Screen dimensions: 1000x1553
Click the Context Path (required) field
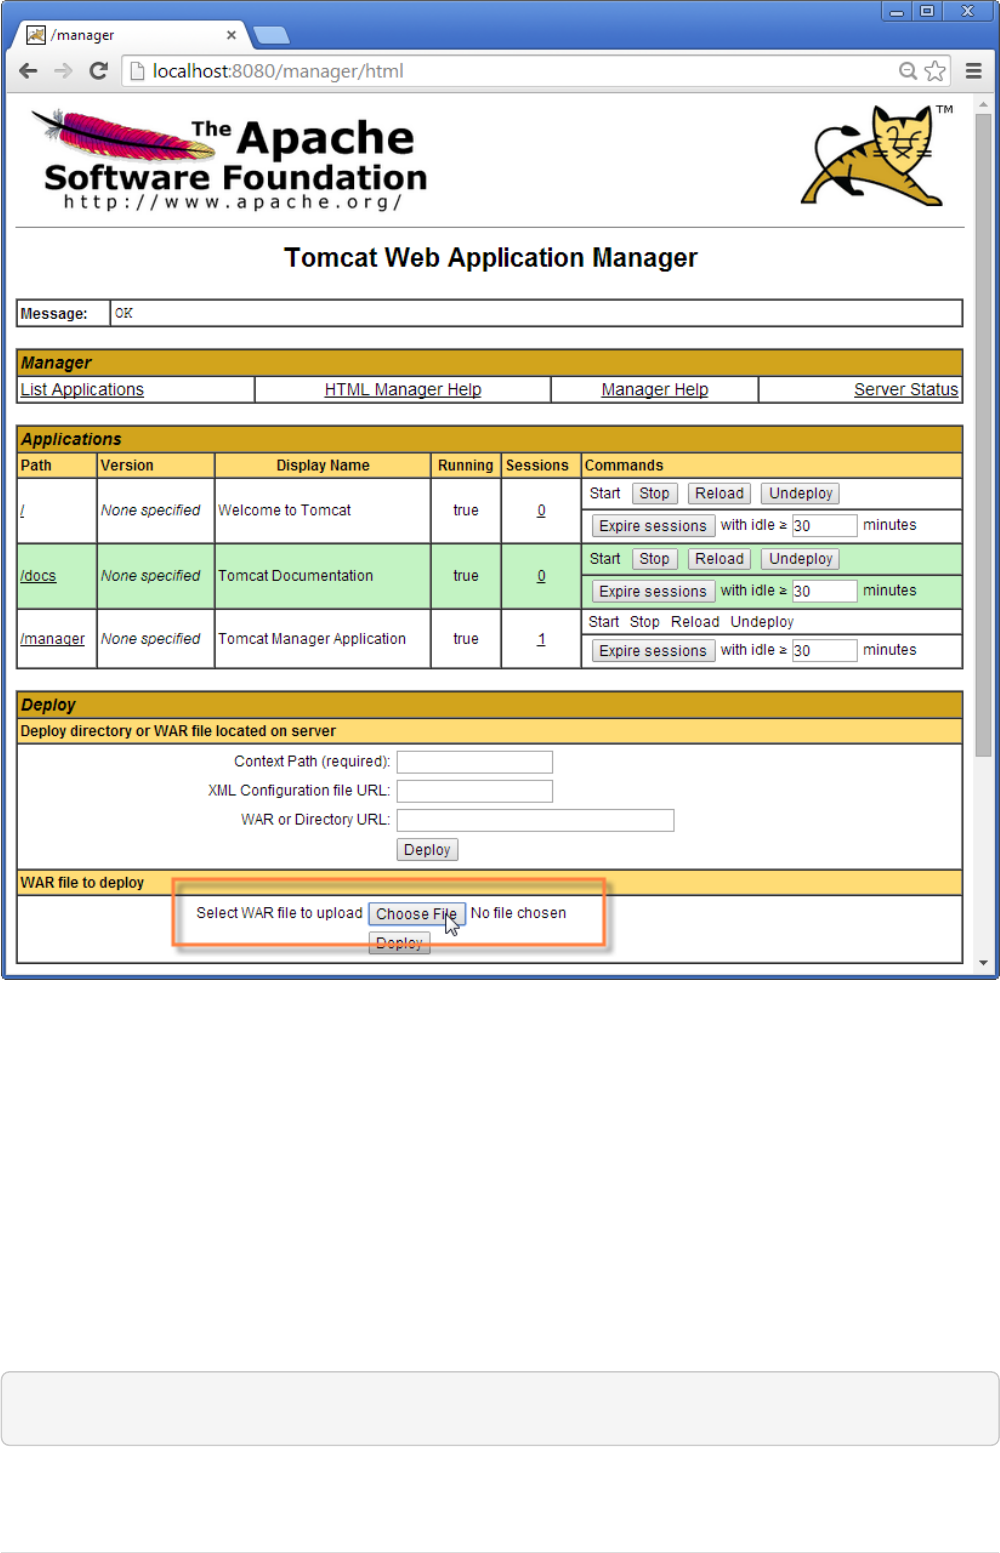pos(475,762)
